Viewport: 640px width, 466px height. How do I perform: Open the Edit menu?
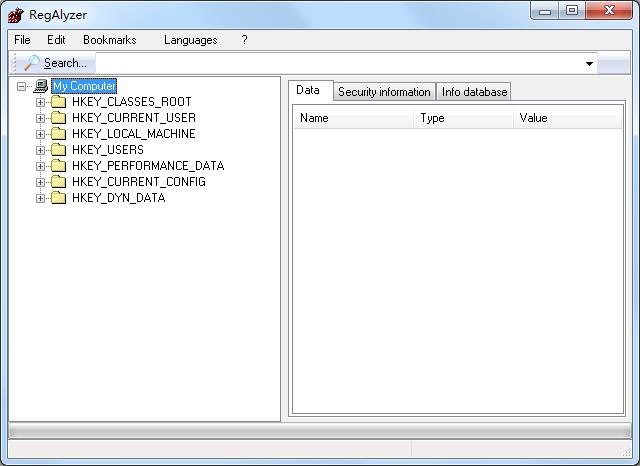click(56, 40)
